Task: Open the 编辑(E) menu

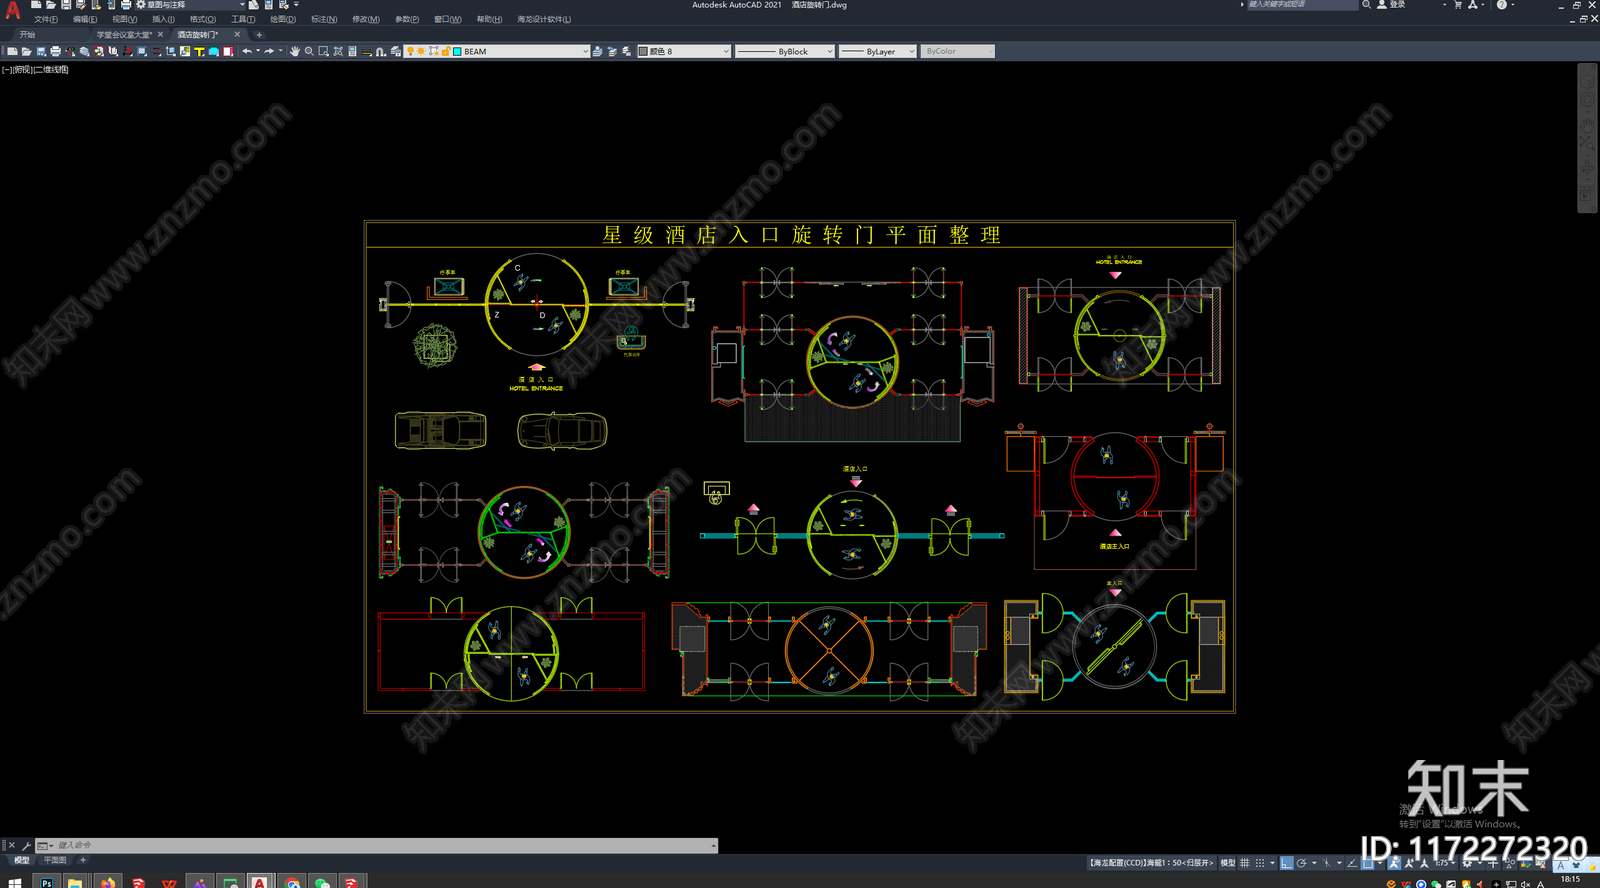Action: 85,19
